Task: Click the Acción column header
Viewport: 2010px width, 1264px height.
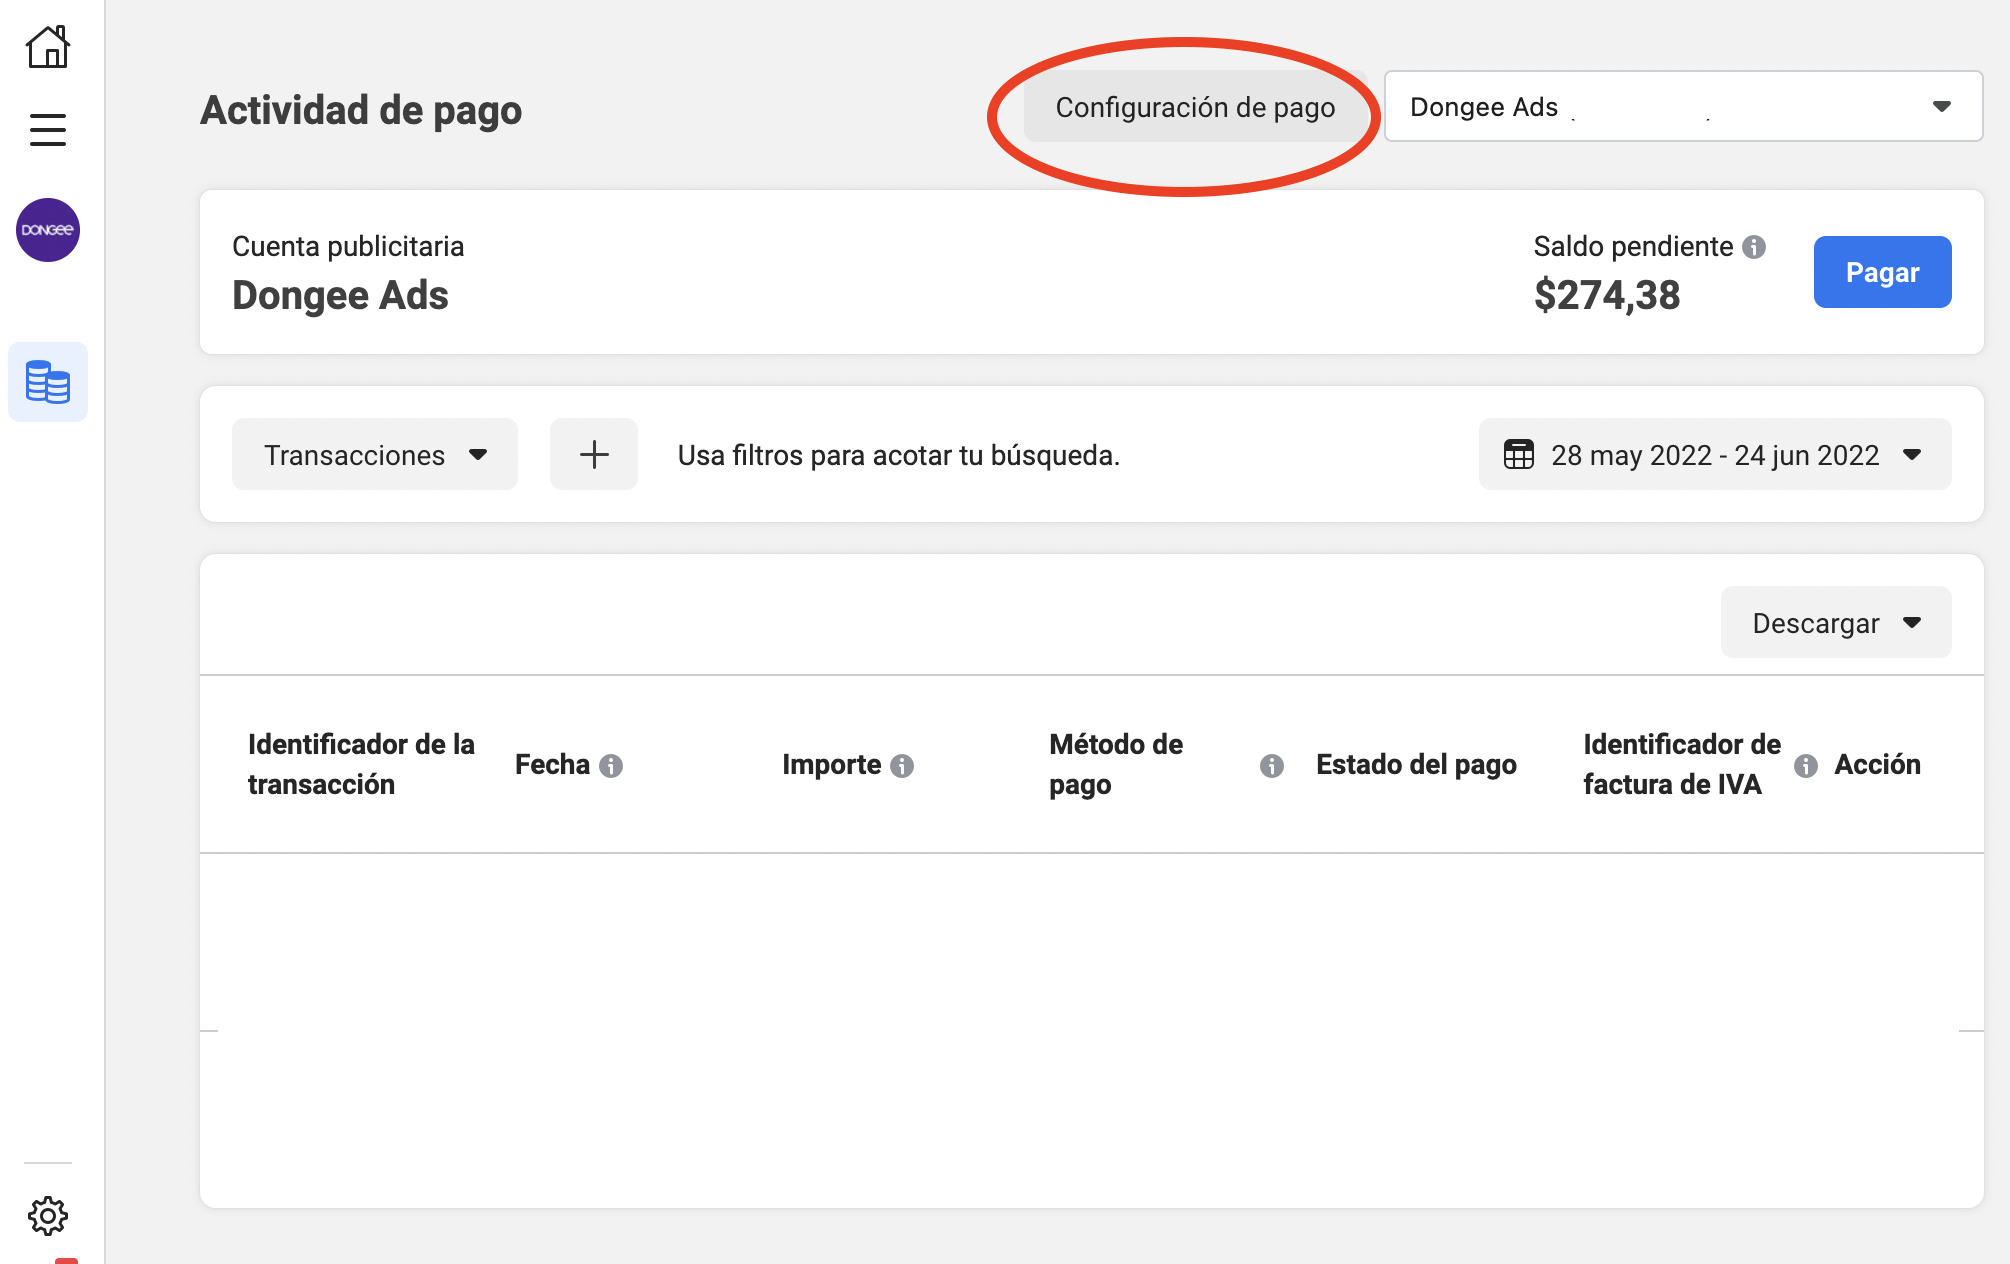Action: (x=1877, y=765)
